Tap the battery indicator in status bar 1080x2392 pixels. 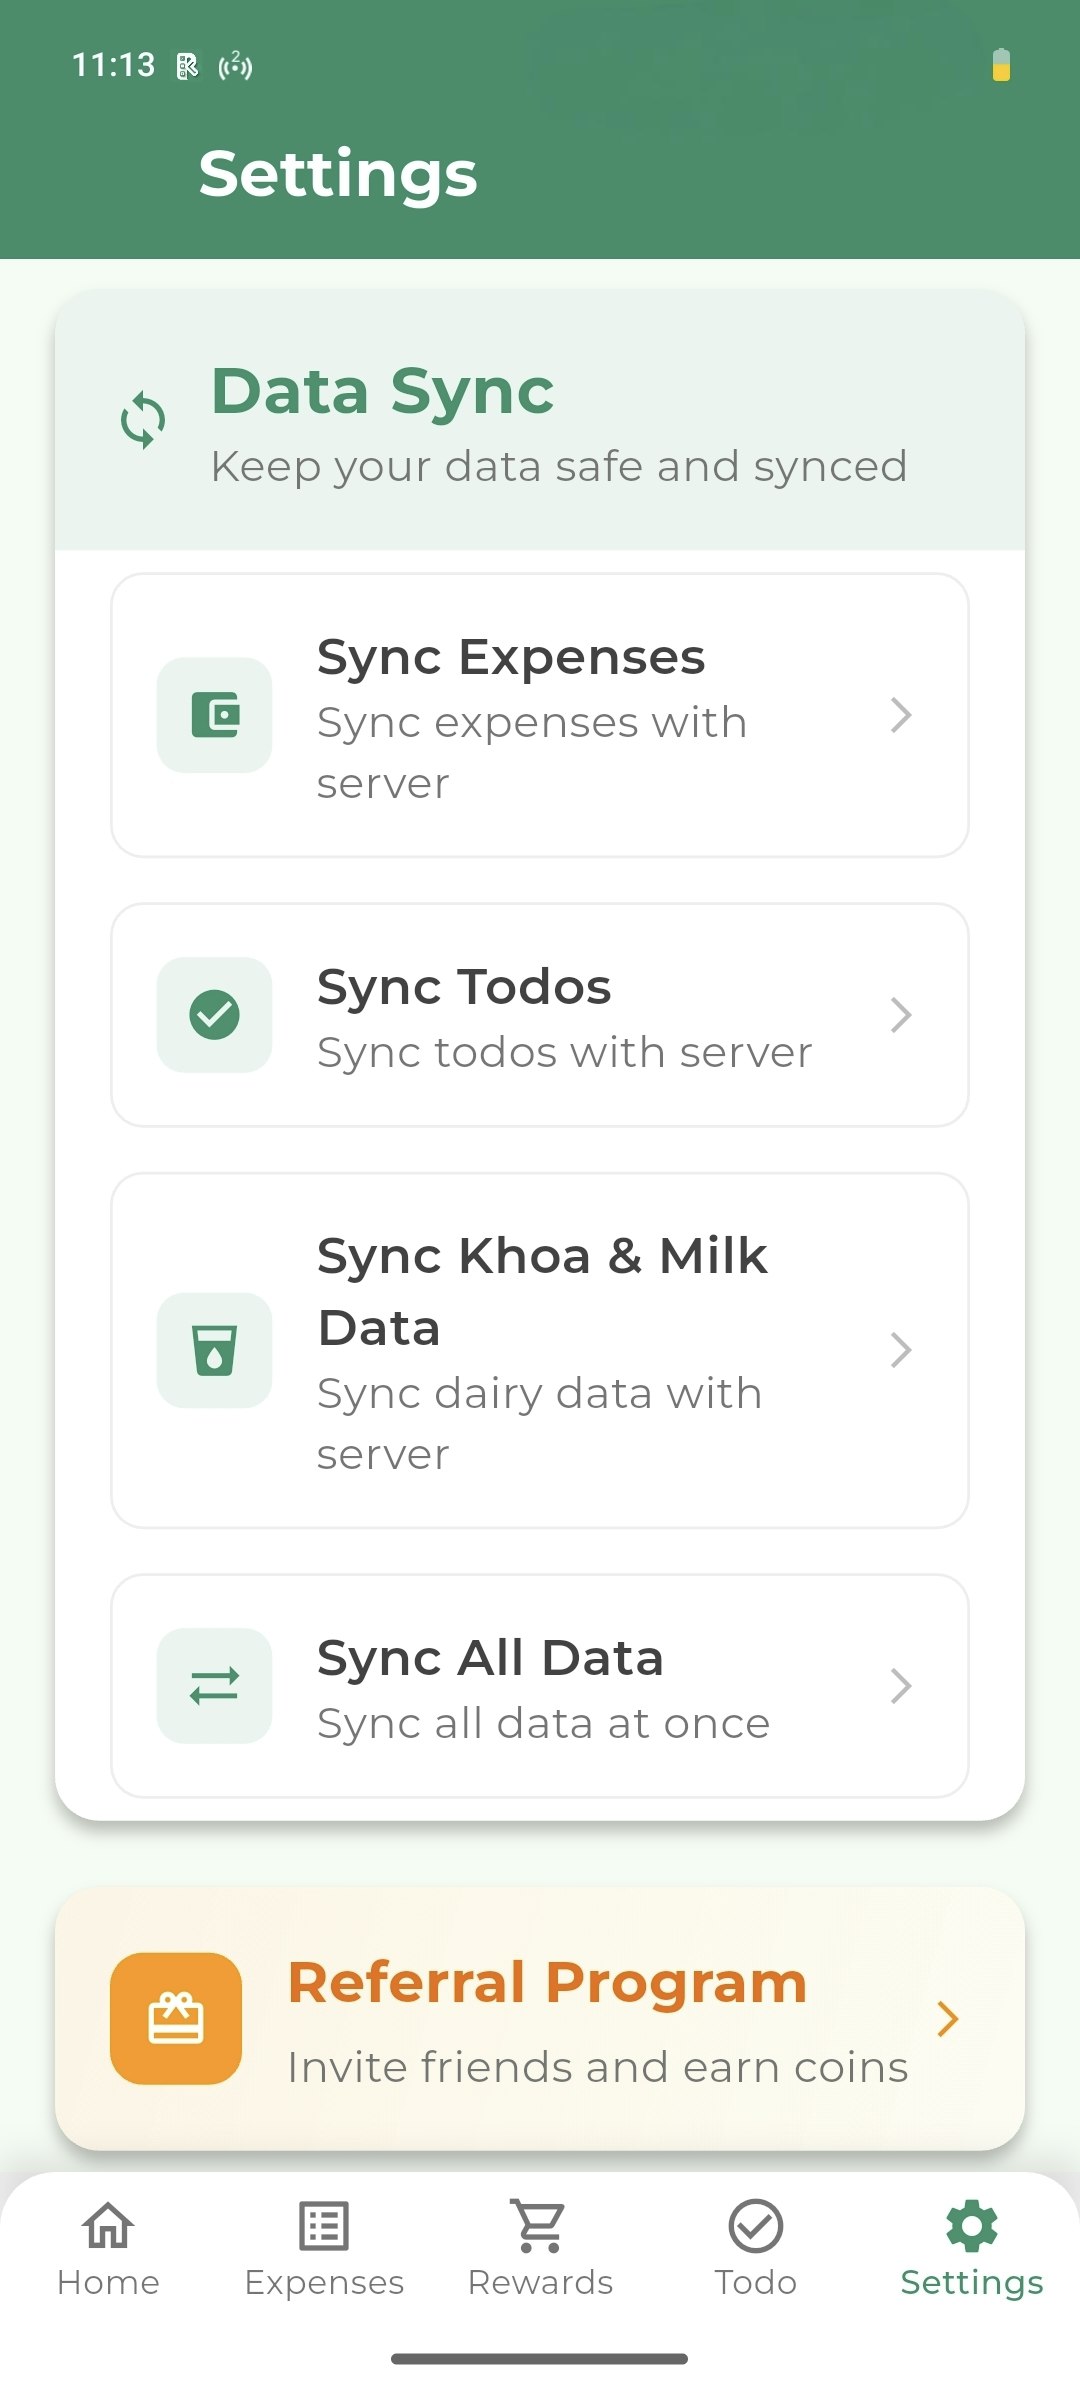tap(1001, 65)
